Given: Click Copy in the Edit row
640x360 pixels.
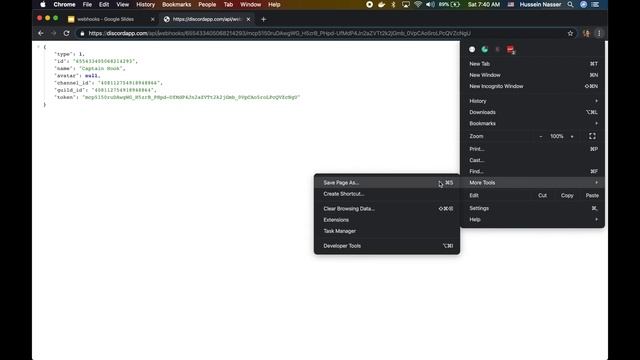Looking at the screenshot, I should coord(567,196).
